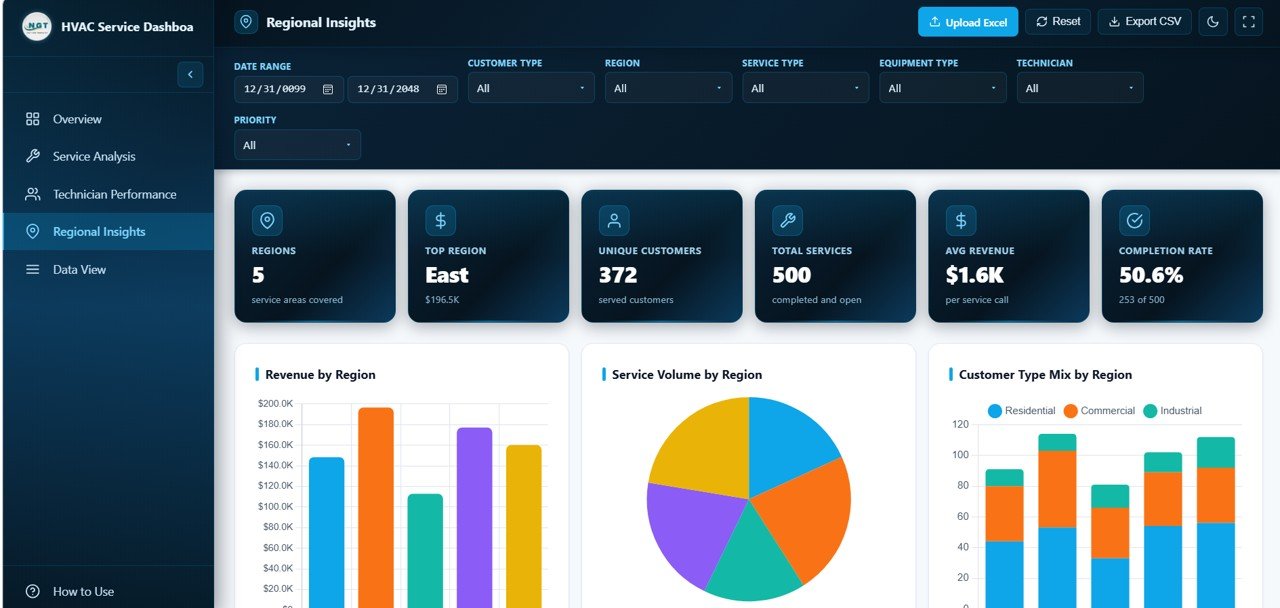The height and width of the screenshot is (608, 1280).
Task: Export data using the Export CSV button
Action: coord(1144,21)
